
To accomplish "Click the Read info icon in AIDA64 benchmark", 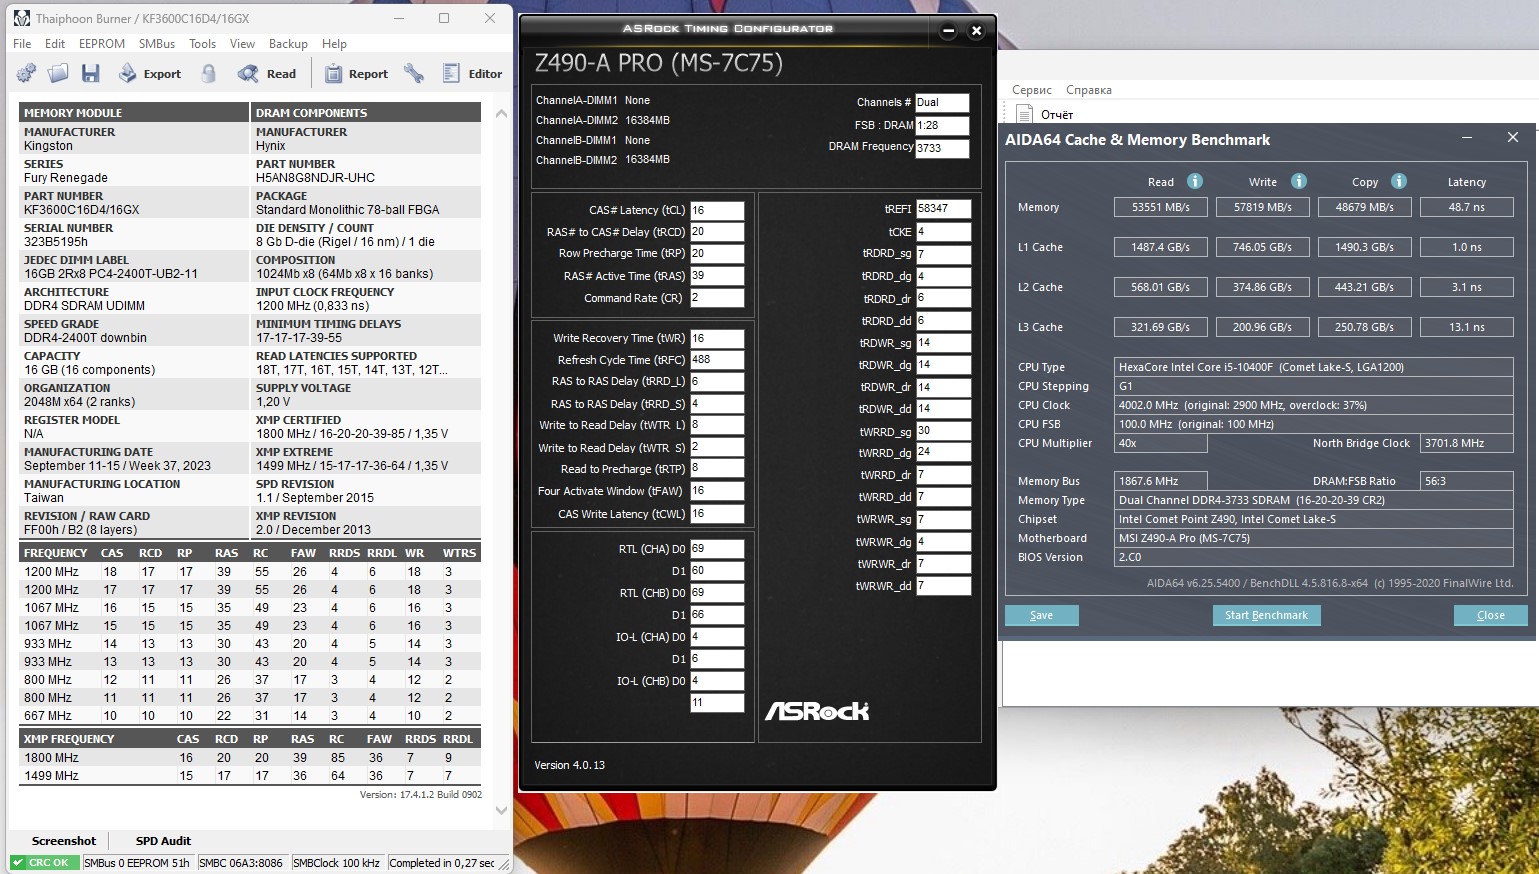I will pyautogui.click(x=1195, y=181).
